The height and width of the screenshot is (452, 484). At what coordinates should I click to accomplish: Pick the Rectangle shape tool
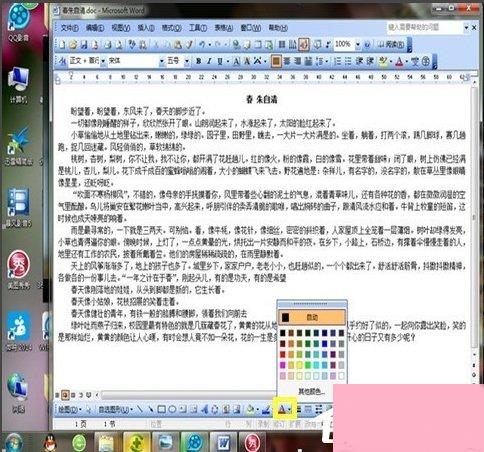[x=162, y=409]
